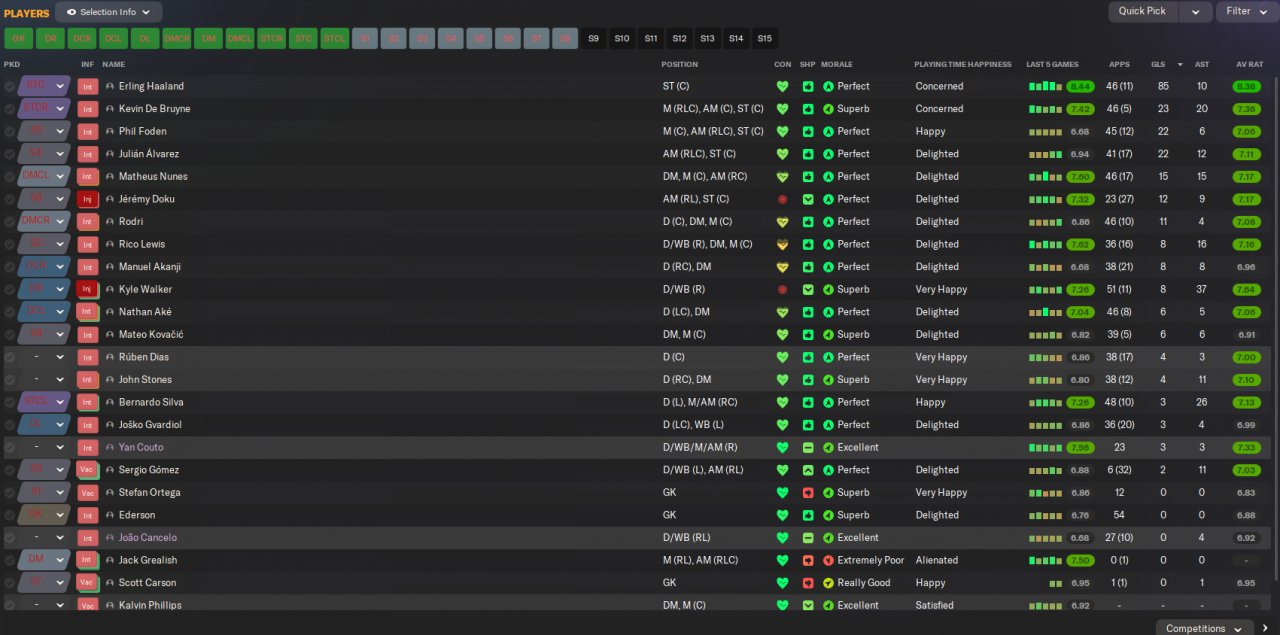1280x635 pixels.
Task: Click the red condition icon for Jérémy Doku
Action: point(782,199)
